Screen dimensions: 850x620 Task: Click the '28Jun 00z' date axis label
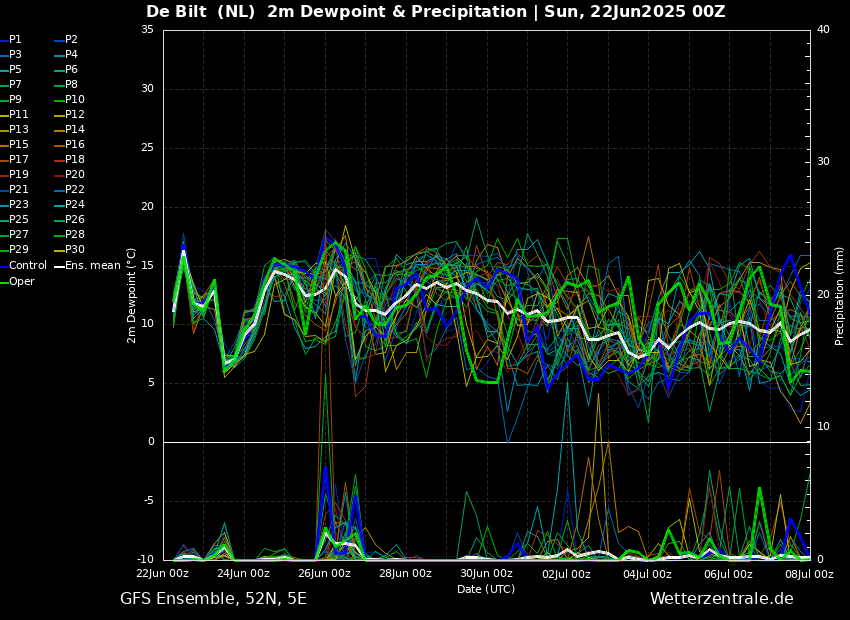pyautogui.click(x=405, y=574)
